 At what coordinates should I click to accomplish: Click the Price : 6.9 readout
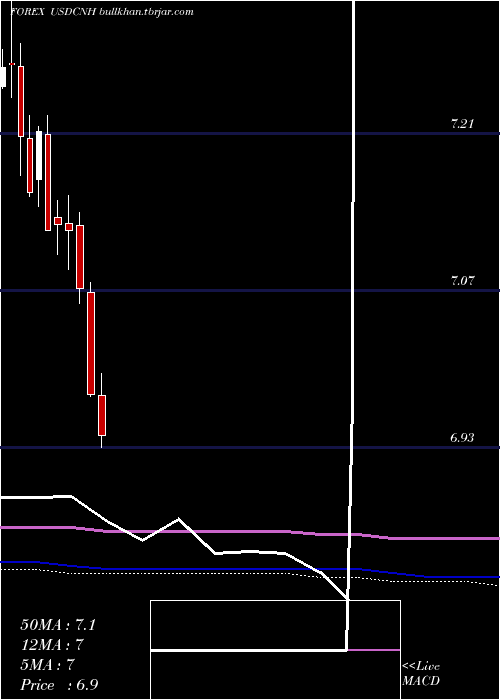(x=57, y=685)
